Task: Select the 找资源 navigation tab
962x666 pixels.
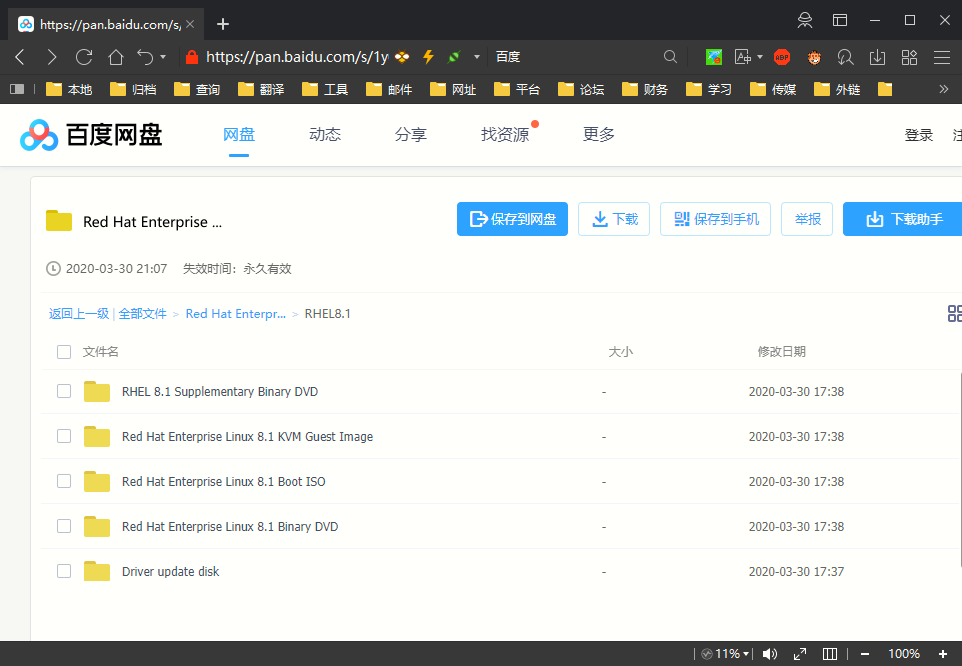Action: [505, 134]
